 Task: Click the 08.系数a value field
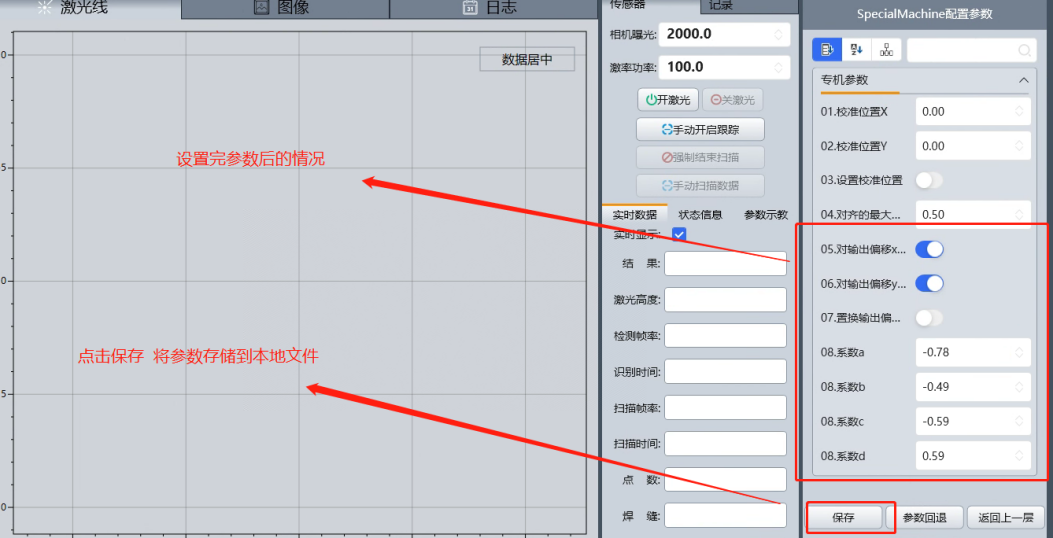coord(965,352)
